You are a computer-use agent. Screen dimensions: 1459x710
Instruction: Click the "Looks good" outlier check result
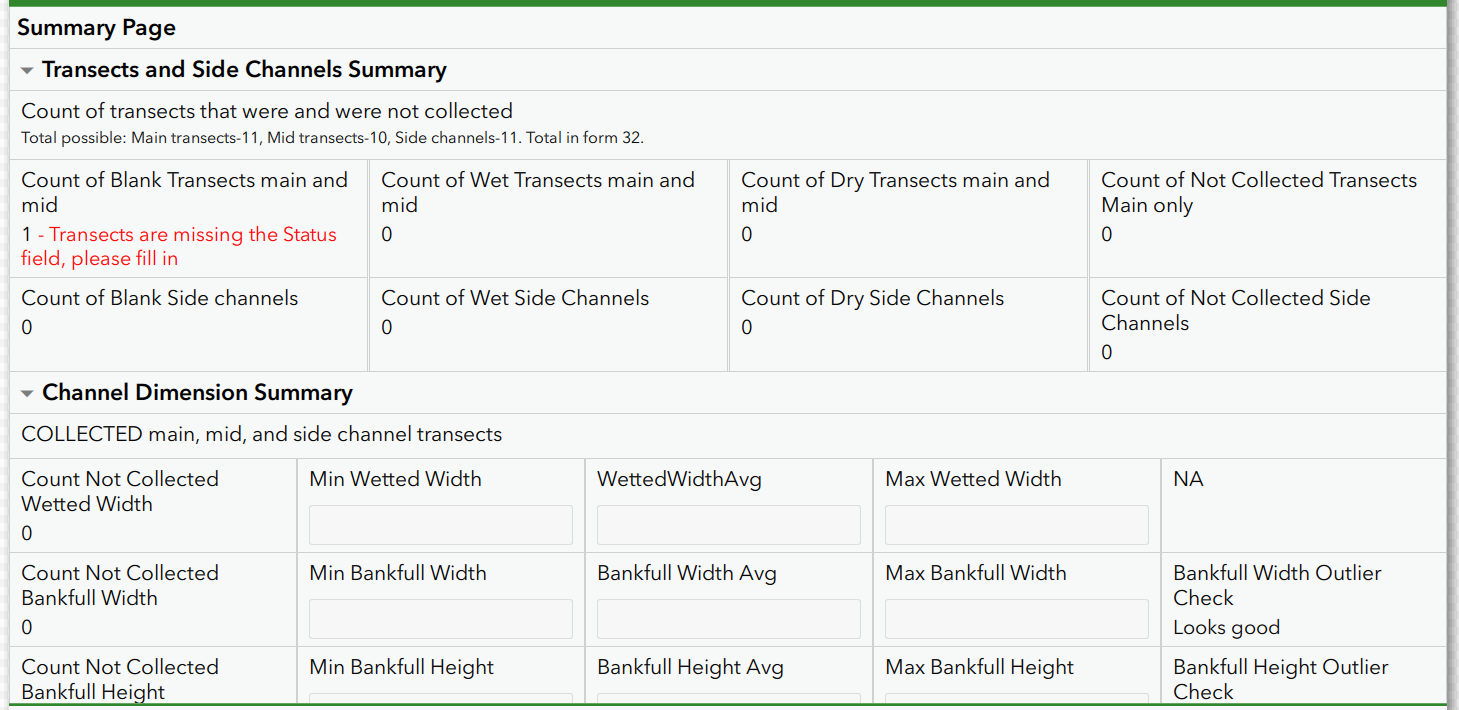tap(1226, 628)
